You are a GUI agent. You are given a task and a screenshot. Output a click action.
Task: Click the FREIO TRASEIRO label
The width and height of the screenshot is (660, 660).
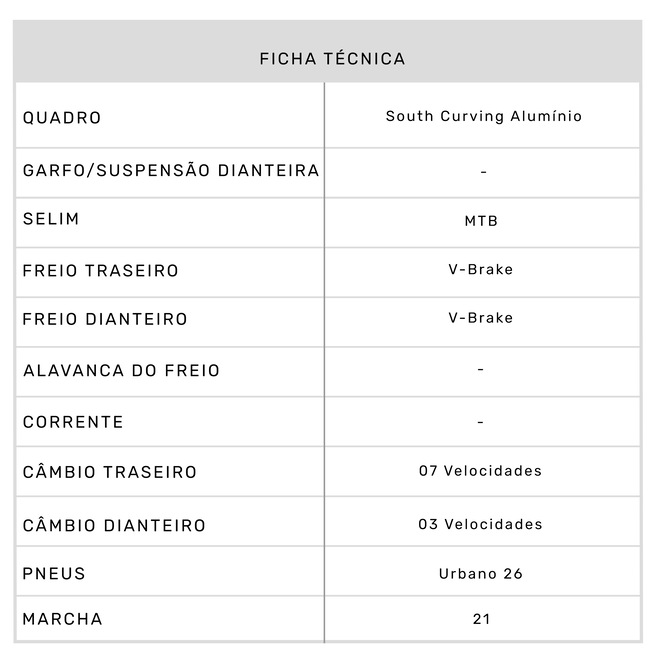pos(101,271)
